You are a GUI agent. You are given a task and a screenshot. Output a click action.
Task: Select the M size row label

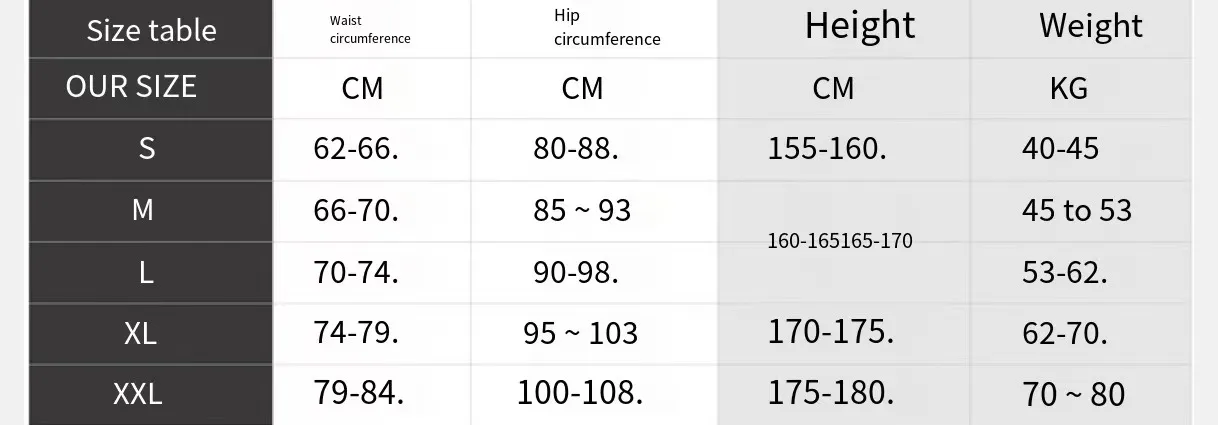(143, 210)
